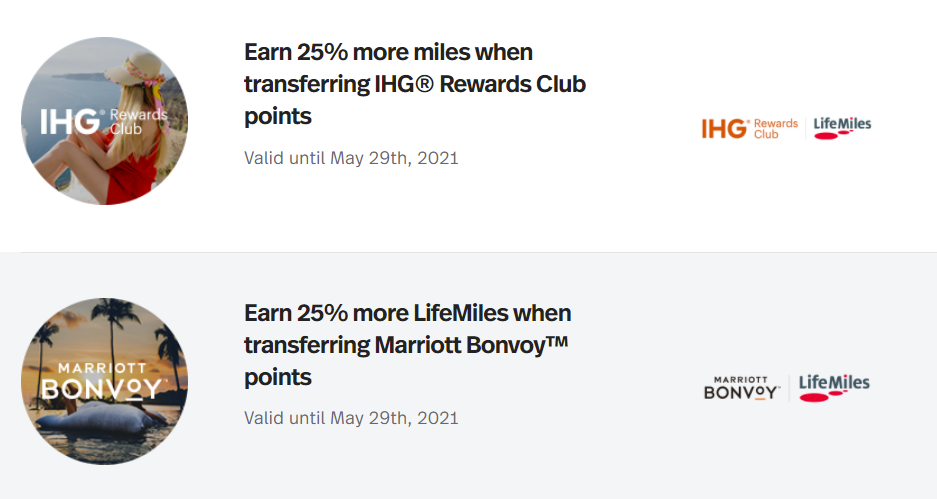Click the black Marriott Bonvoy logo
The height and width of the screenshot is (499, 937).
tap(742, 388)
